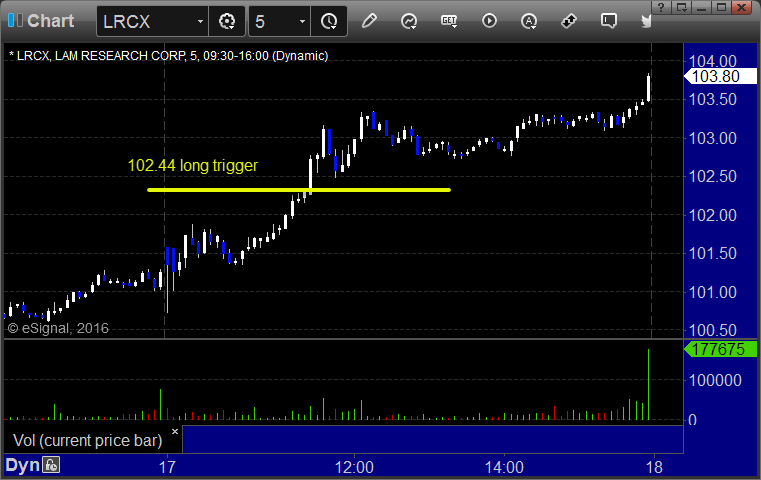
Task: Click the date 17 label on time axis
Action: point(167,467)
